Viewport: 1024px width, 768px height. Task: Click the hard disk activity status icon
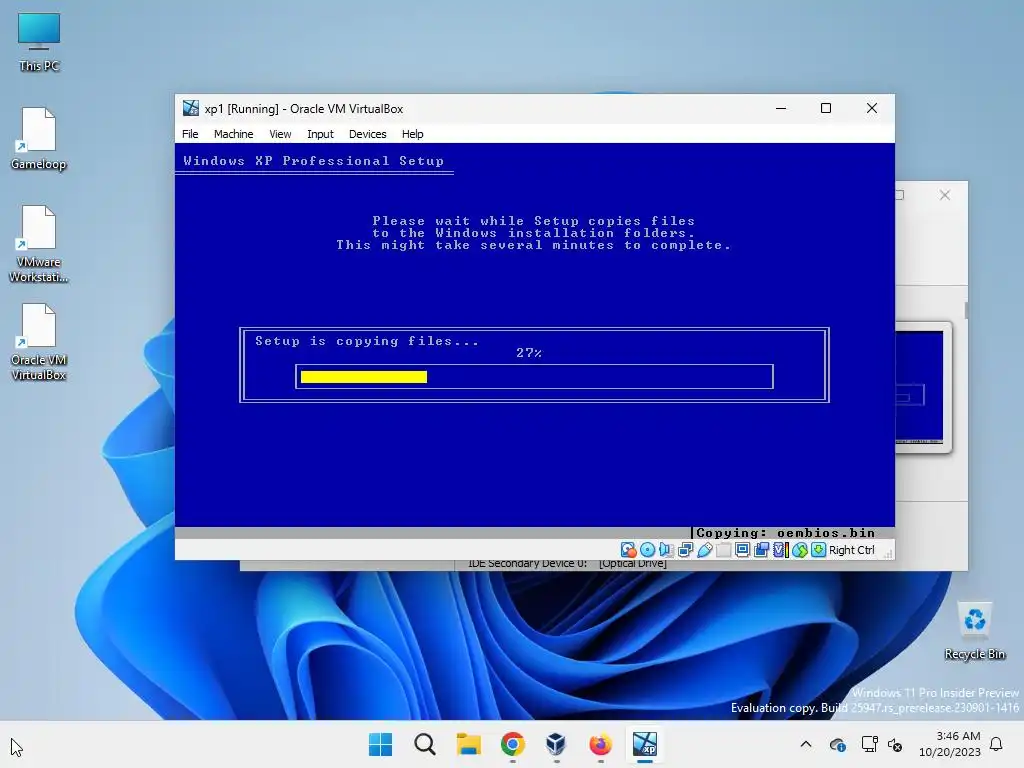[628, 550]
